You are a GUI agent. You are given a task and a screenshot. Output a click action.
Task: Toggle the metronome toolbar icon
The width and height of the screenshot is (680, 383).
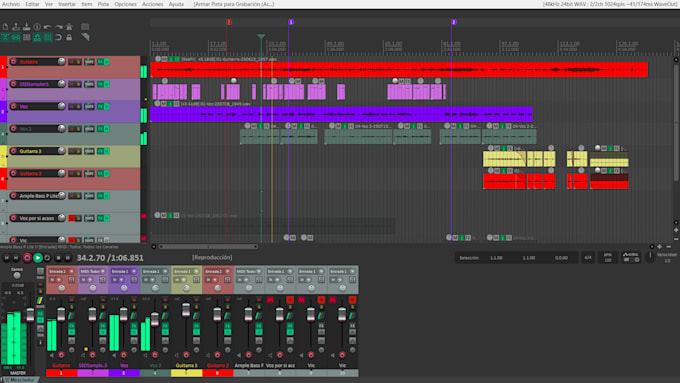(69, 27)
